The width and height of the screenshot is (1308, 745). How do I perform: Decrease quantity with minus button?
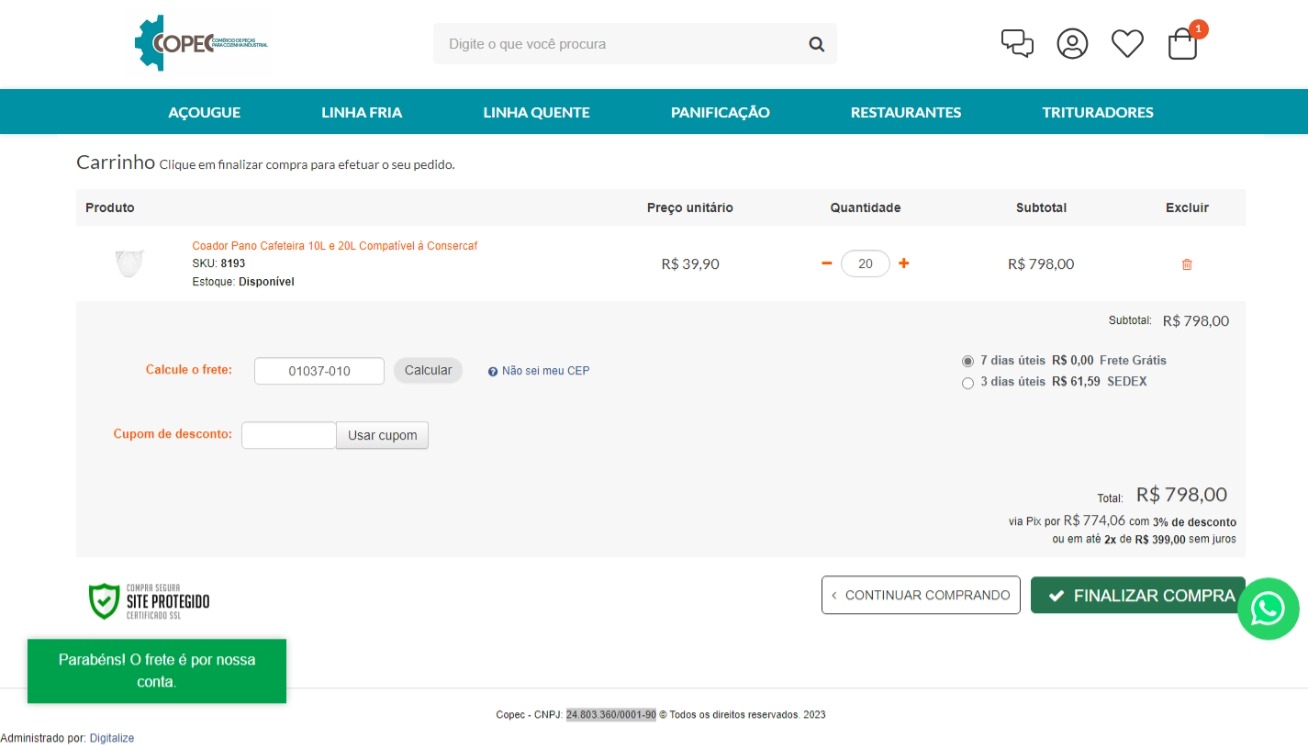[x=826, y=263]
